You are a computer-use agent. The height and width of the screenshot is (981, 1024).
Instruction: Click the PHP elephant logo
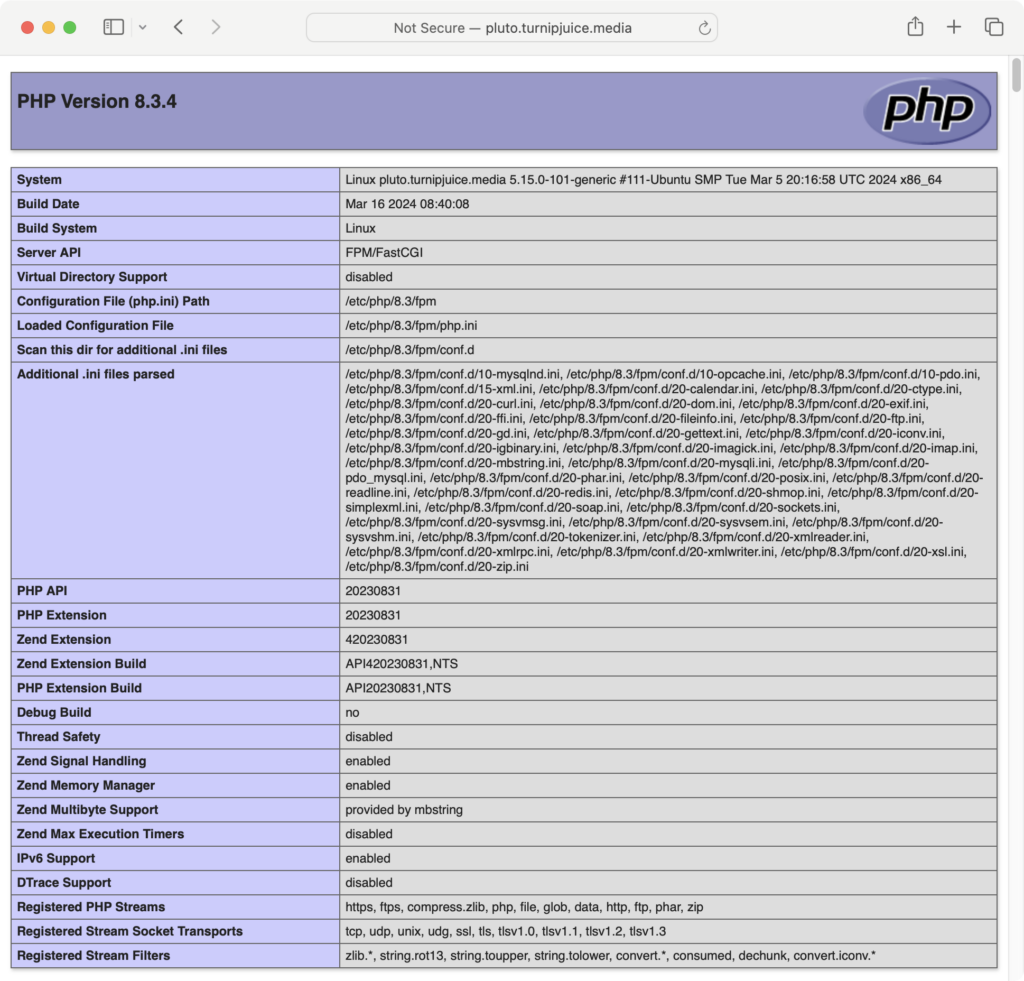click(925, 110)
